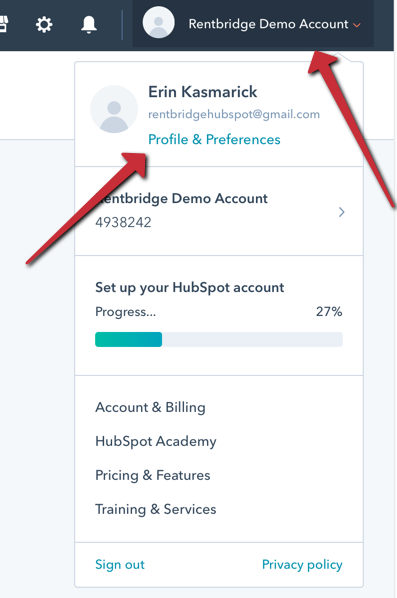Viewport: 397px width, 598px height.
Task: Click the marketplace icon in navbar
Action: click(4, 24)
